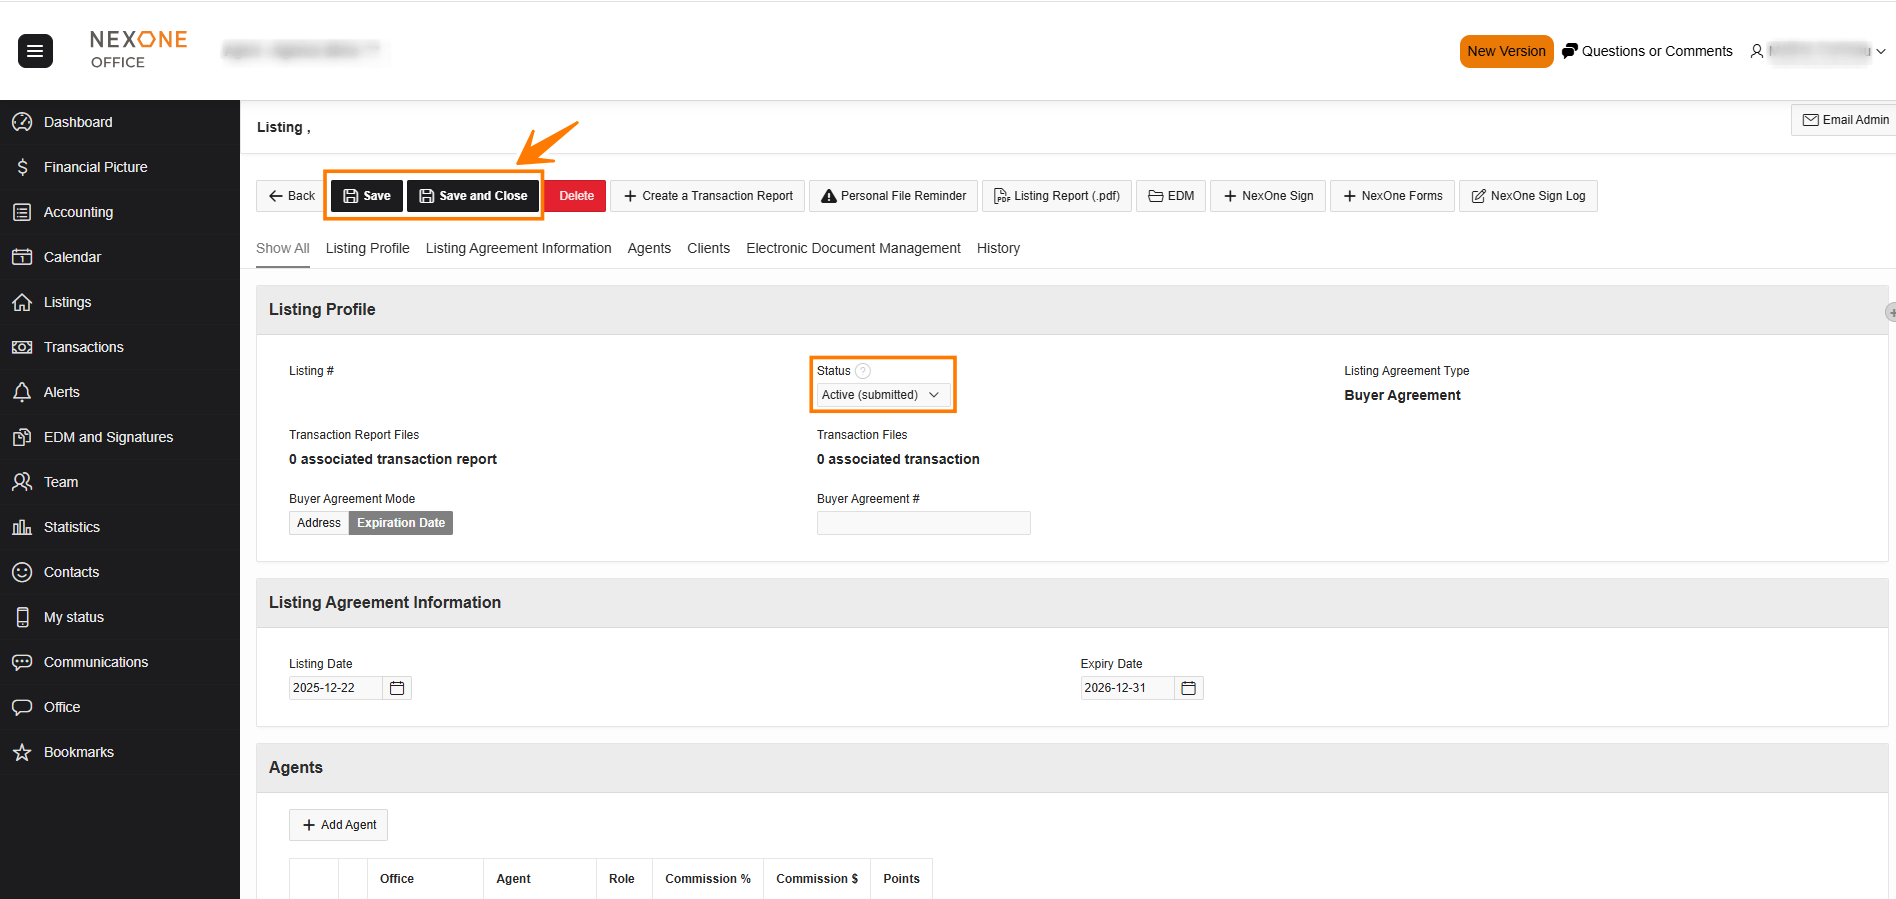Click the Buyer Agreement # field
The height and width of the screenshot is (899, 1896).
coord(923,523)
